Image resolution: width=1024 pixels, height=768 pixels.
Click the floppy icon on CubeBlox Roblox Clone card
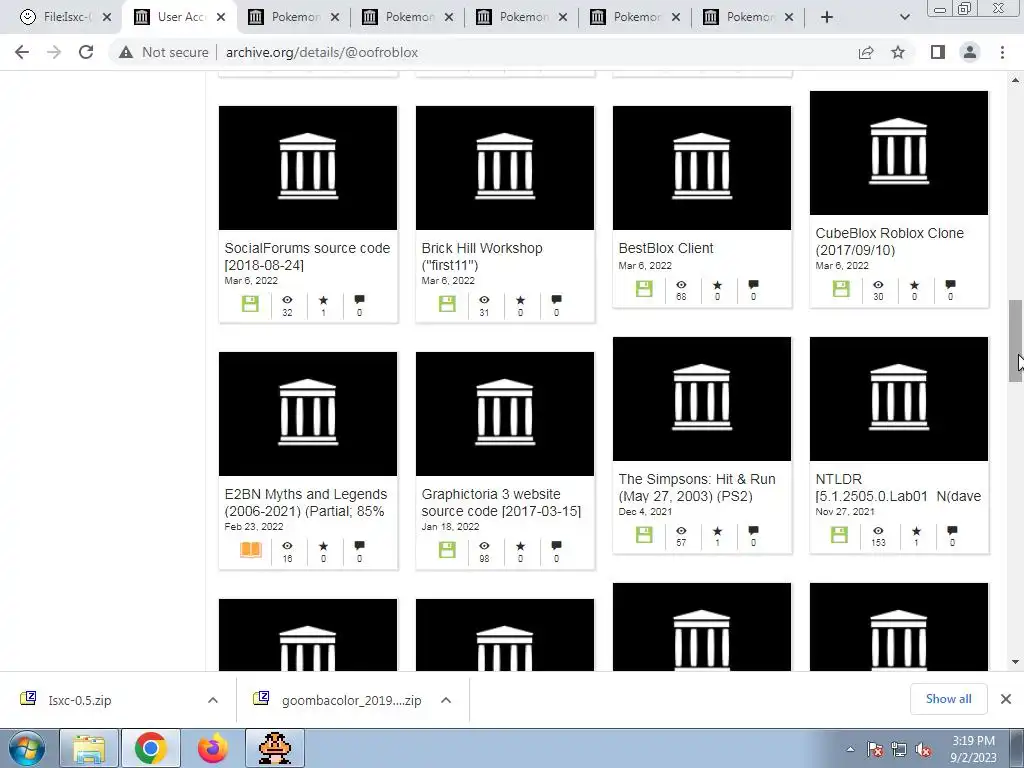point(841,289)
